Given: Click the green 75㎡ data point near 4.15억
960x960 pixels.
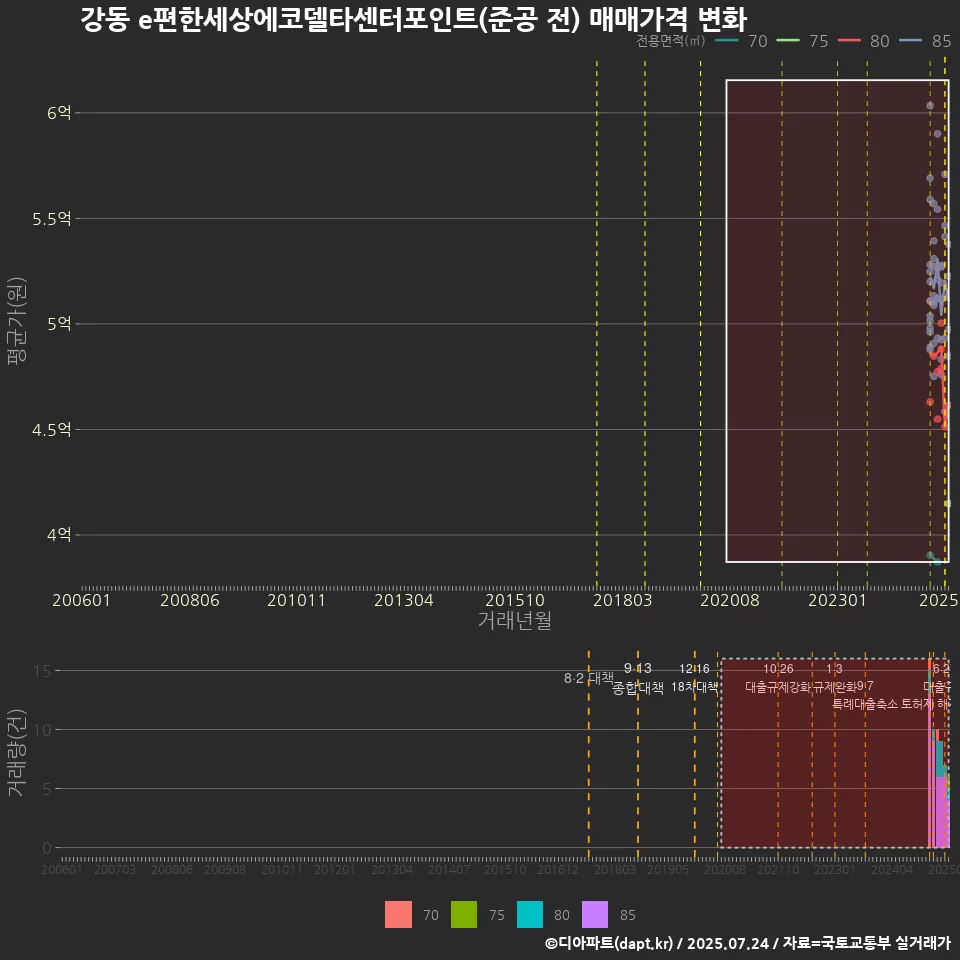Looking at the screenshot, I should click(x=947, y=503).
